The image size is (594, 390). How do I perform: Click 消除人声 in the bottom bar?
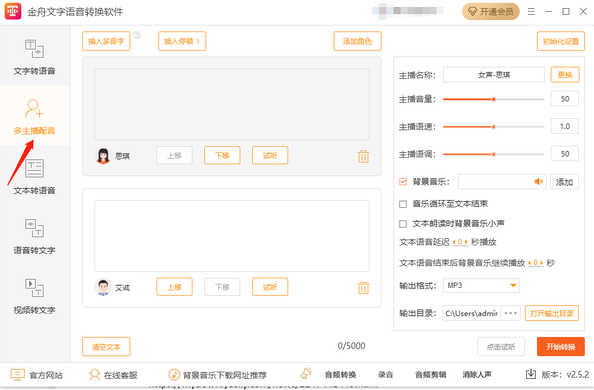point(477,375)
